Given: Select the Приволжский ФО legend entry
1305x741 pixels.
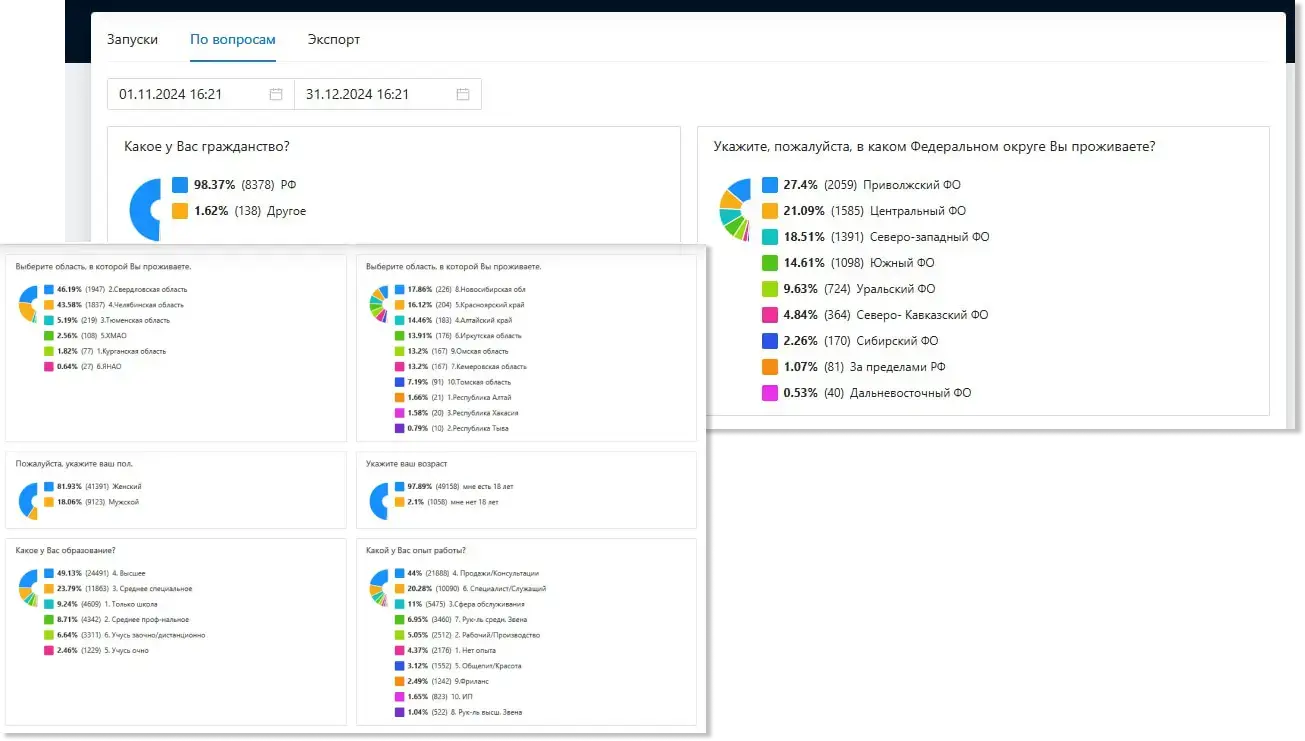Looking at the screenshot, I should tap(861, 185).
